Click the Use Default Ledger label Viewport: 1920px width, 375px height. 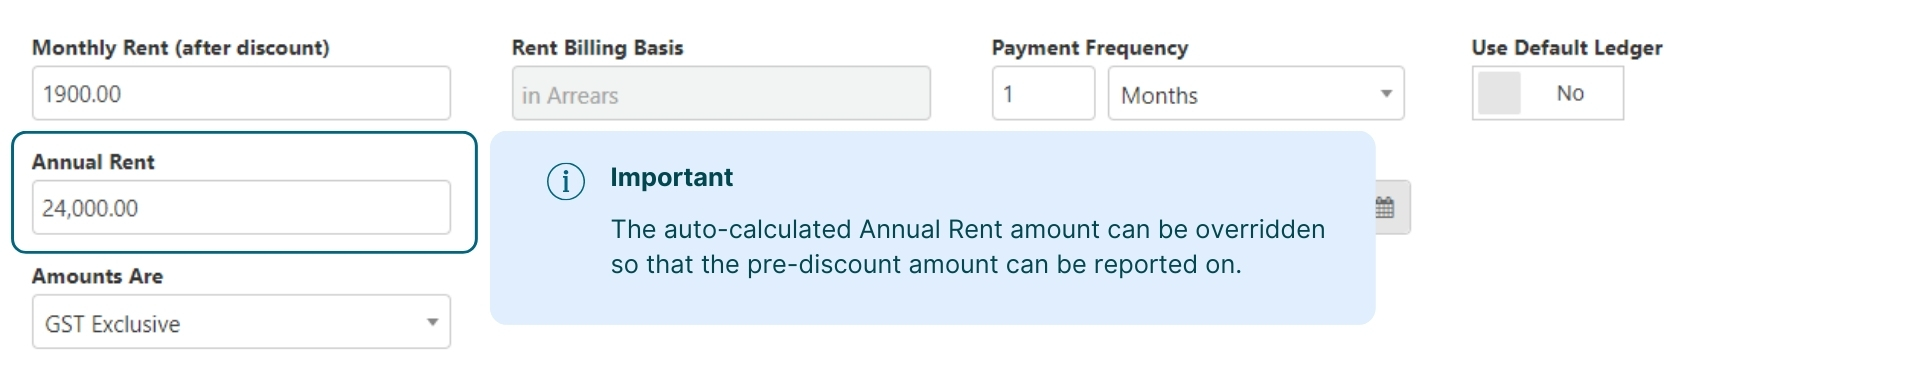(x=1567, y=48)
